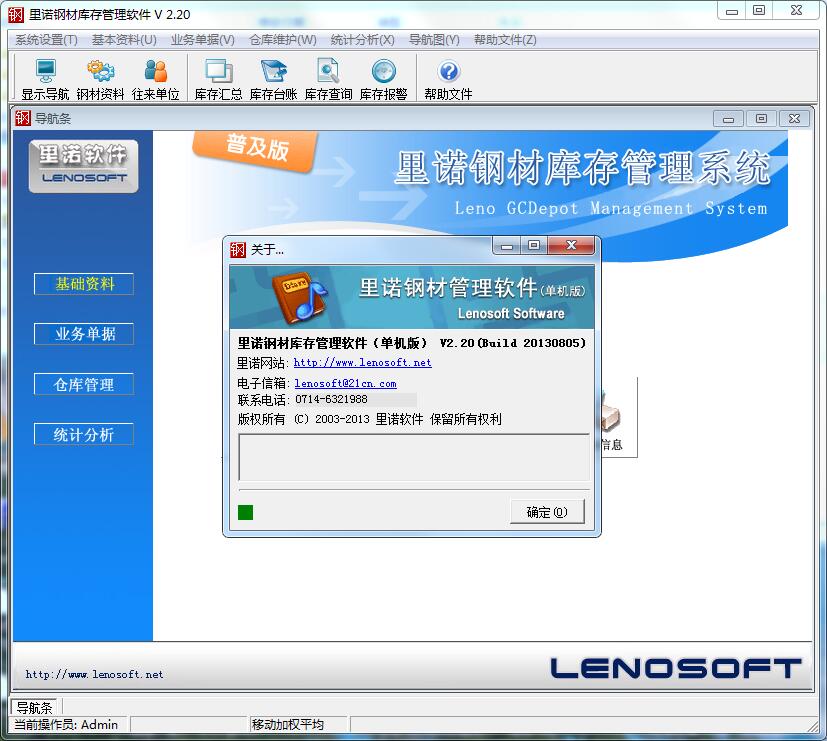The image size is (827, 741).
Task: Click the LENOSOFT footer logo
Action: [676, 668]
